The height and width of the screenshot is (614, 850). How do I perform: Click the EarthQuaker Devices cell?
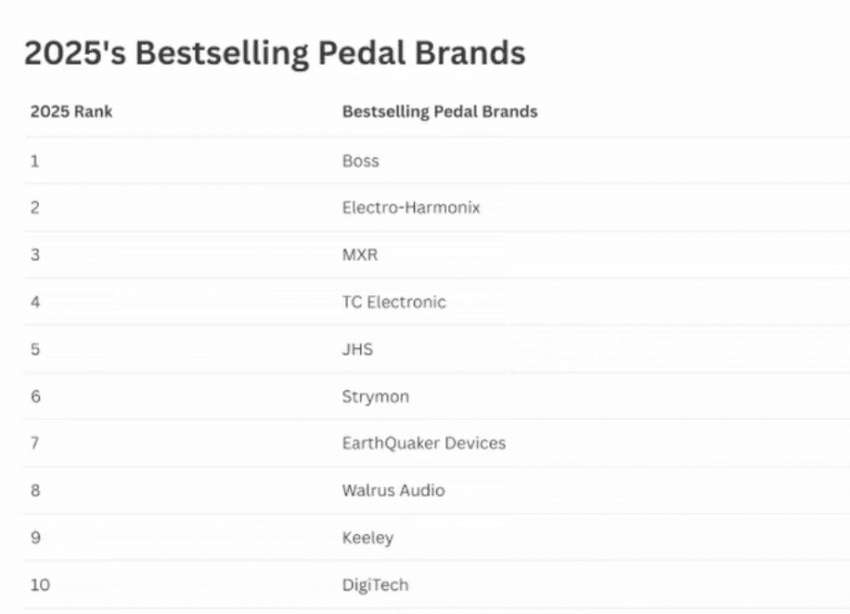click(423, 443)
